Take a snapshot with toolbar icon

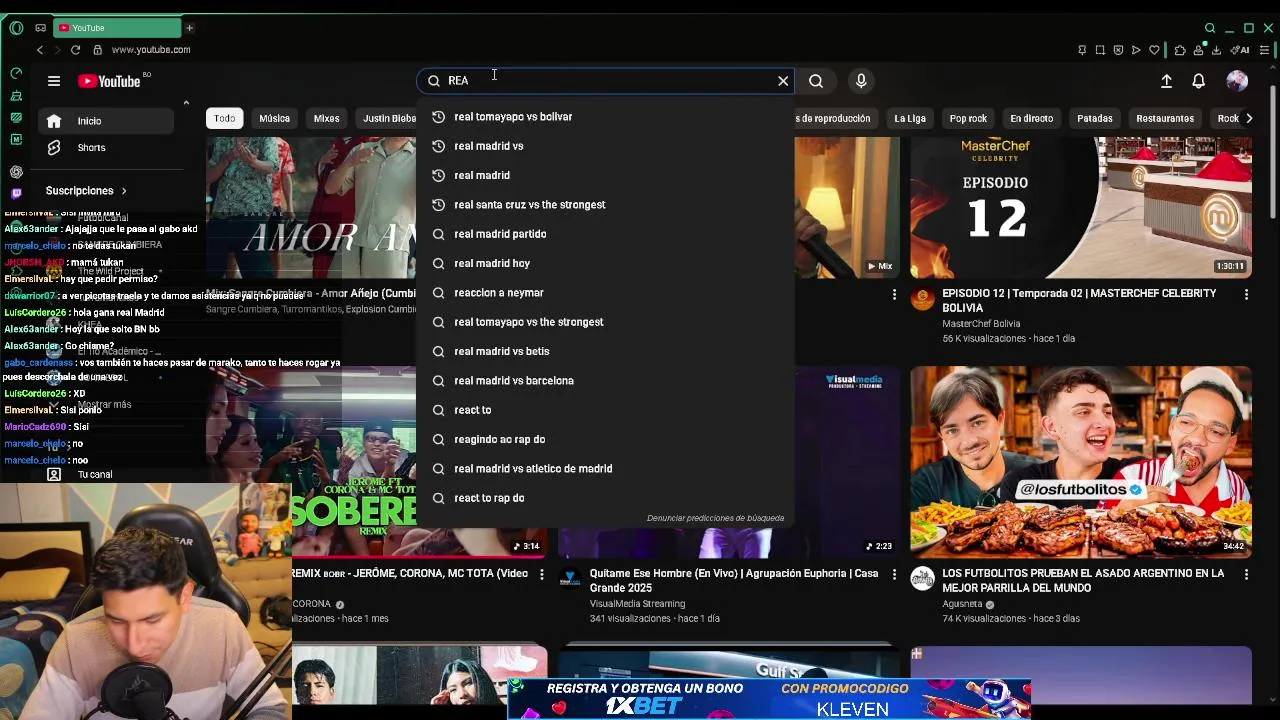[x=1100, y=50]
